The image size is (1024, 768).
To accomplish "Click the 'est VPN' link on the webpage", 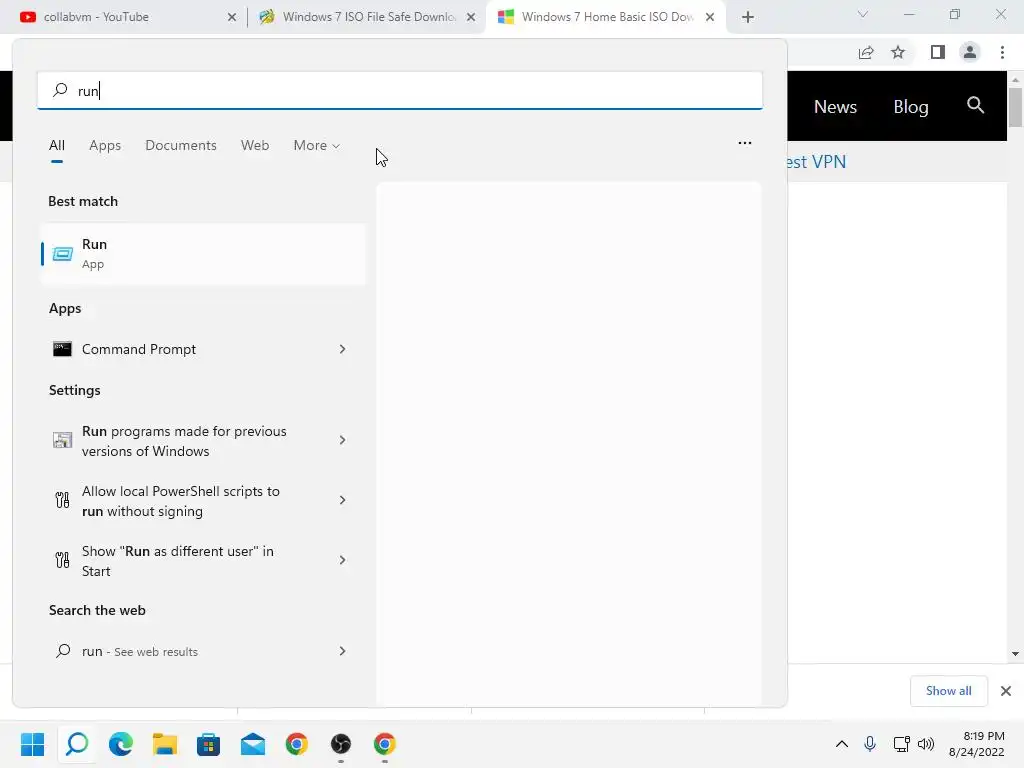I will tap(816, 161).
